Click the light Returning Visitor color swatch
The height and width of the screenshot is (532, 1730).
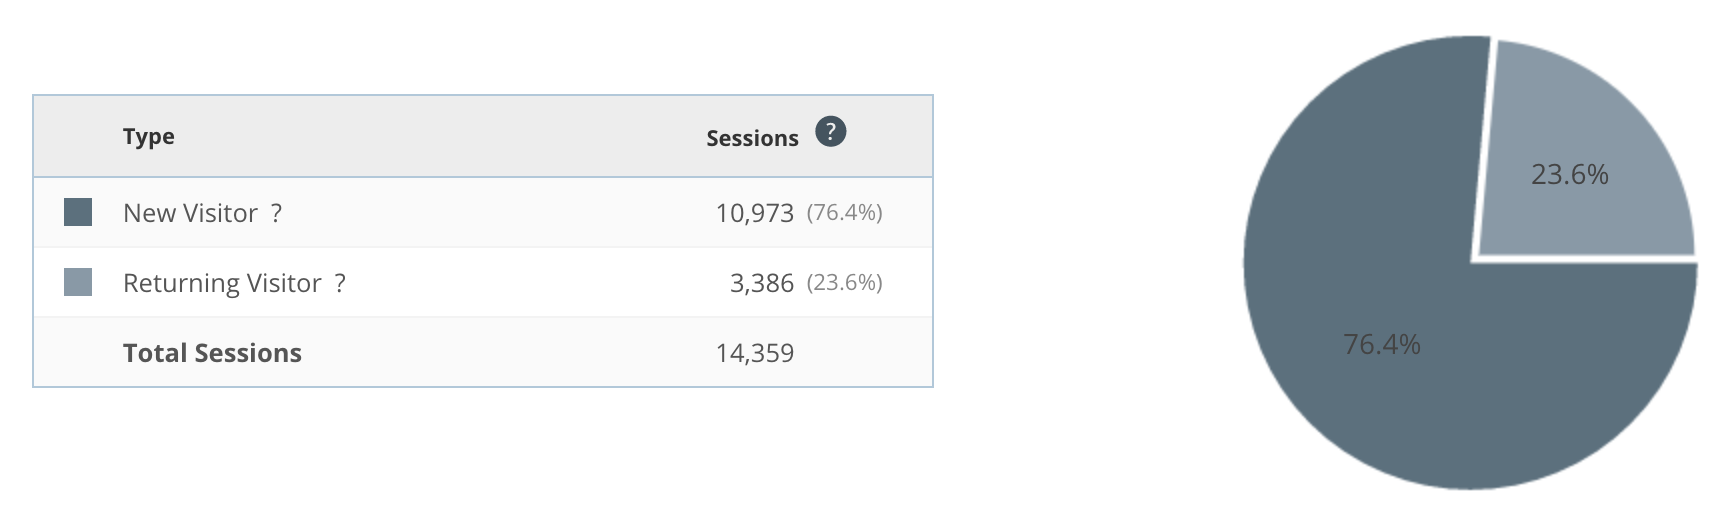[x=78, y=282]
